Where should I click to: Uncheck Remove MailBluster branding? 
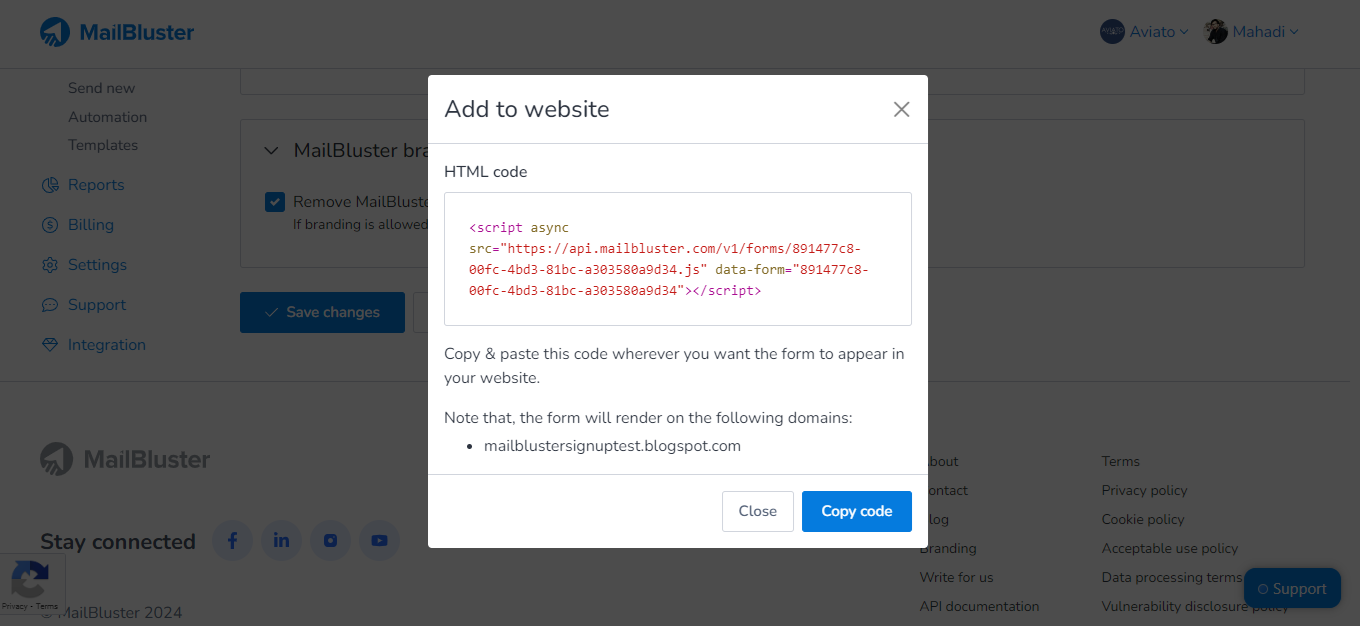pyautogui.click(x=274, y=202)
